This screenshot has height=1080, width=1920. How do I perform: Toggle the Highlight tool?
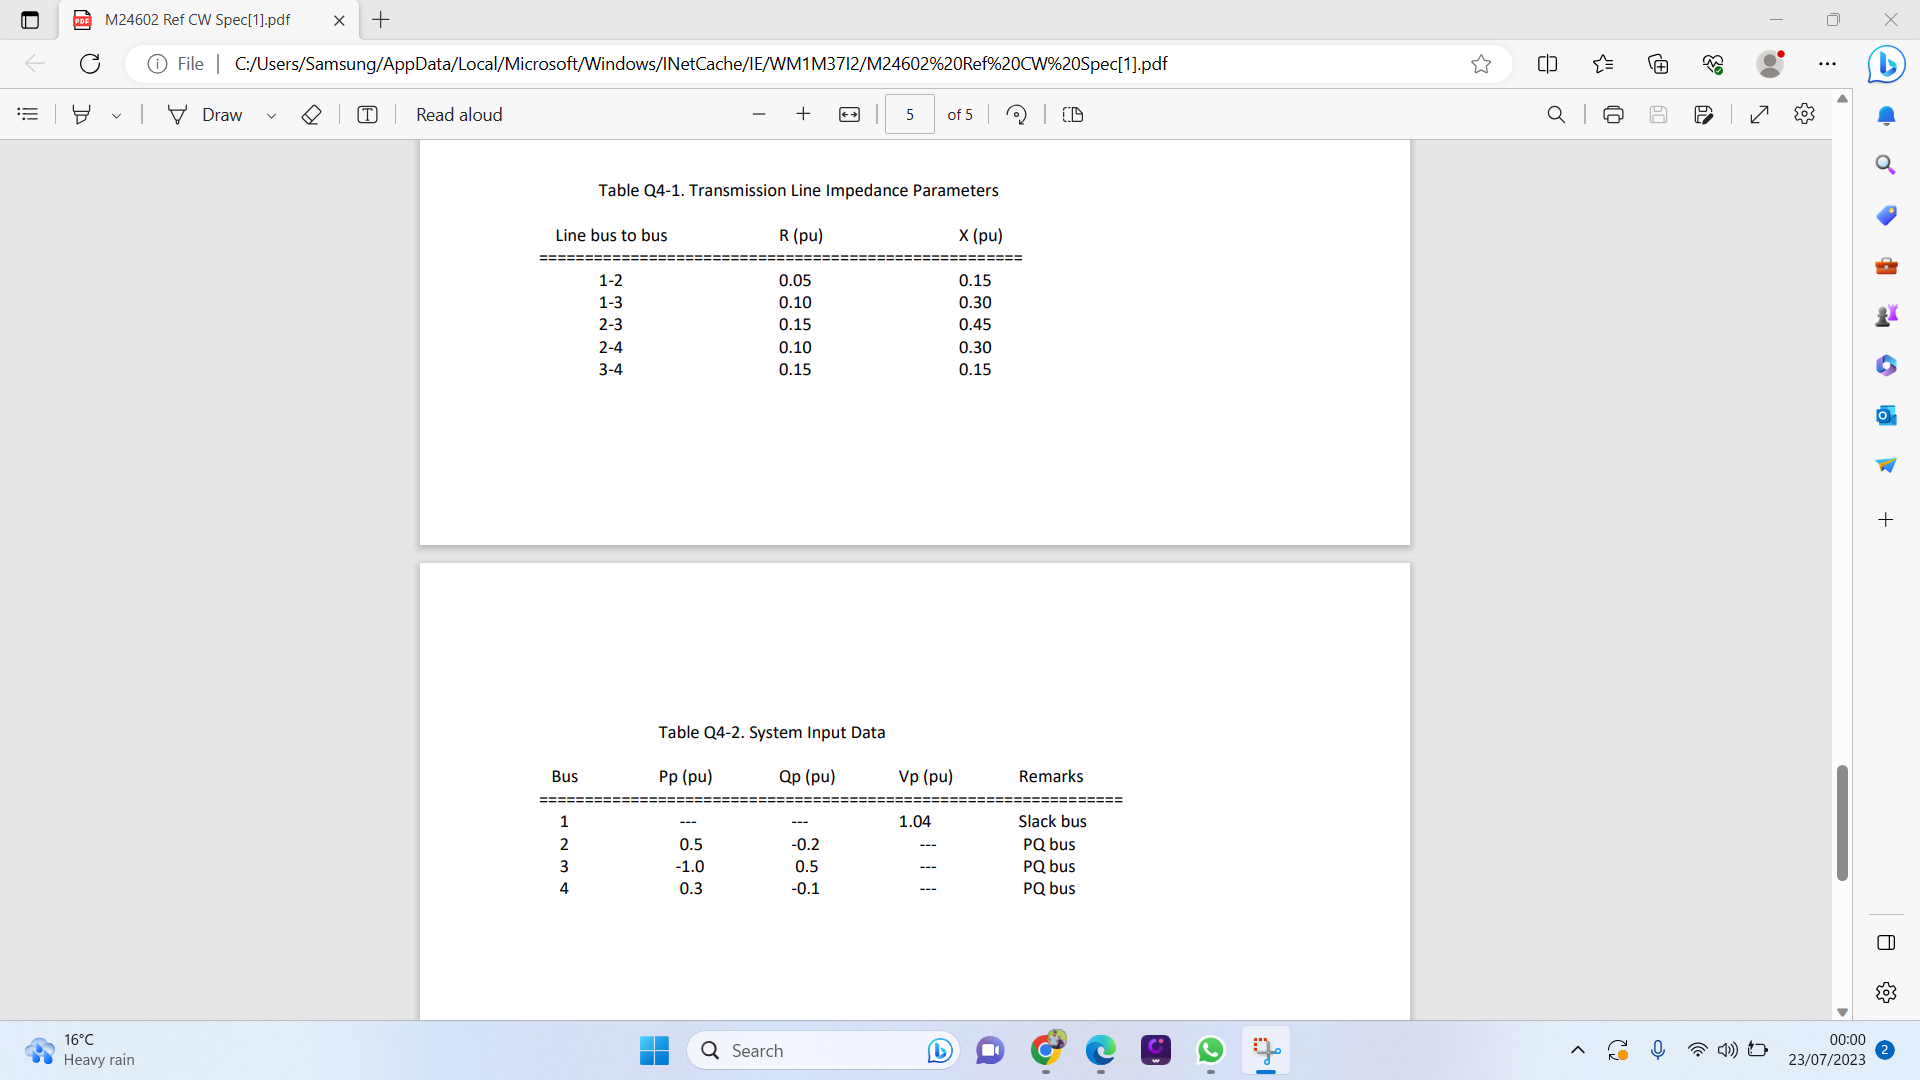82,115
